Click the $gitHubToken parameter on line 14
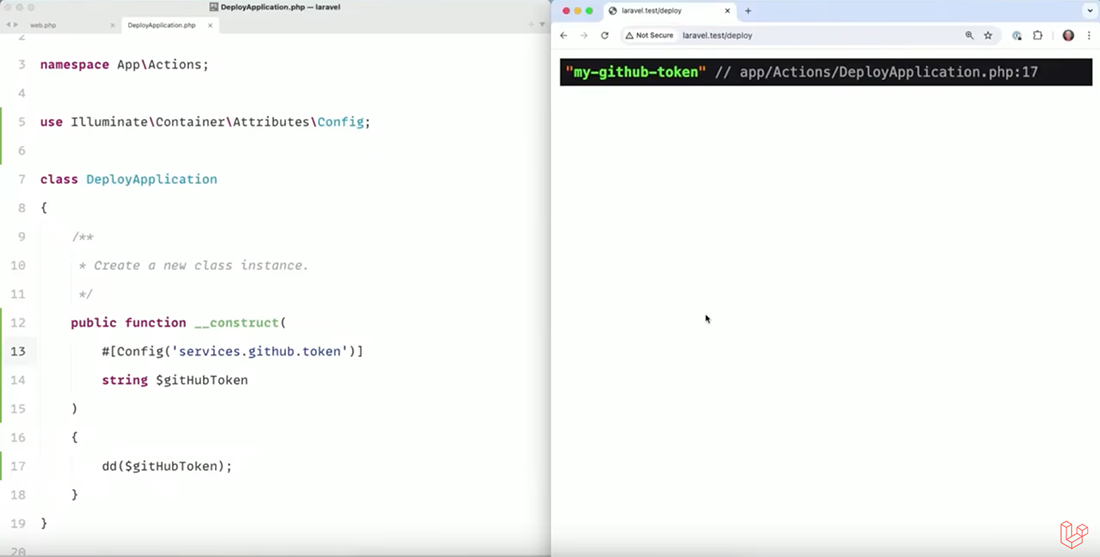 (202, 380)
